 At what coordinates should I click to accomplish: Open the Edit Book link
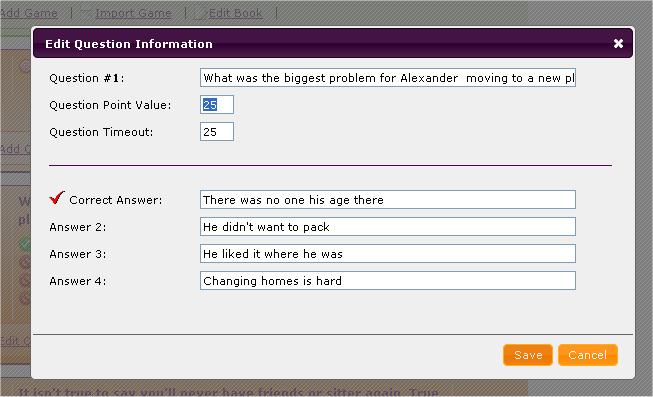point(236,13)
